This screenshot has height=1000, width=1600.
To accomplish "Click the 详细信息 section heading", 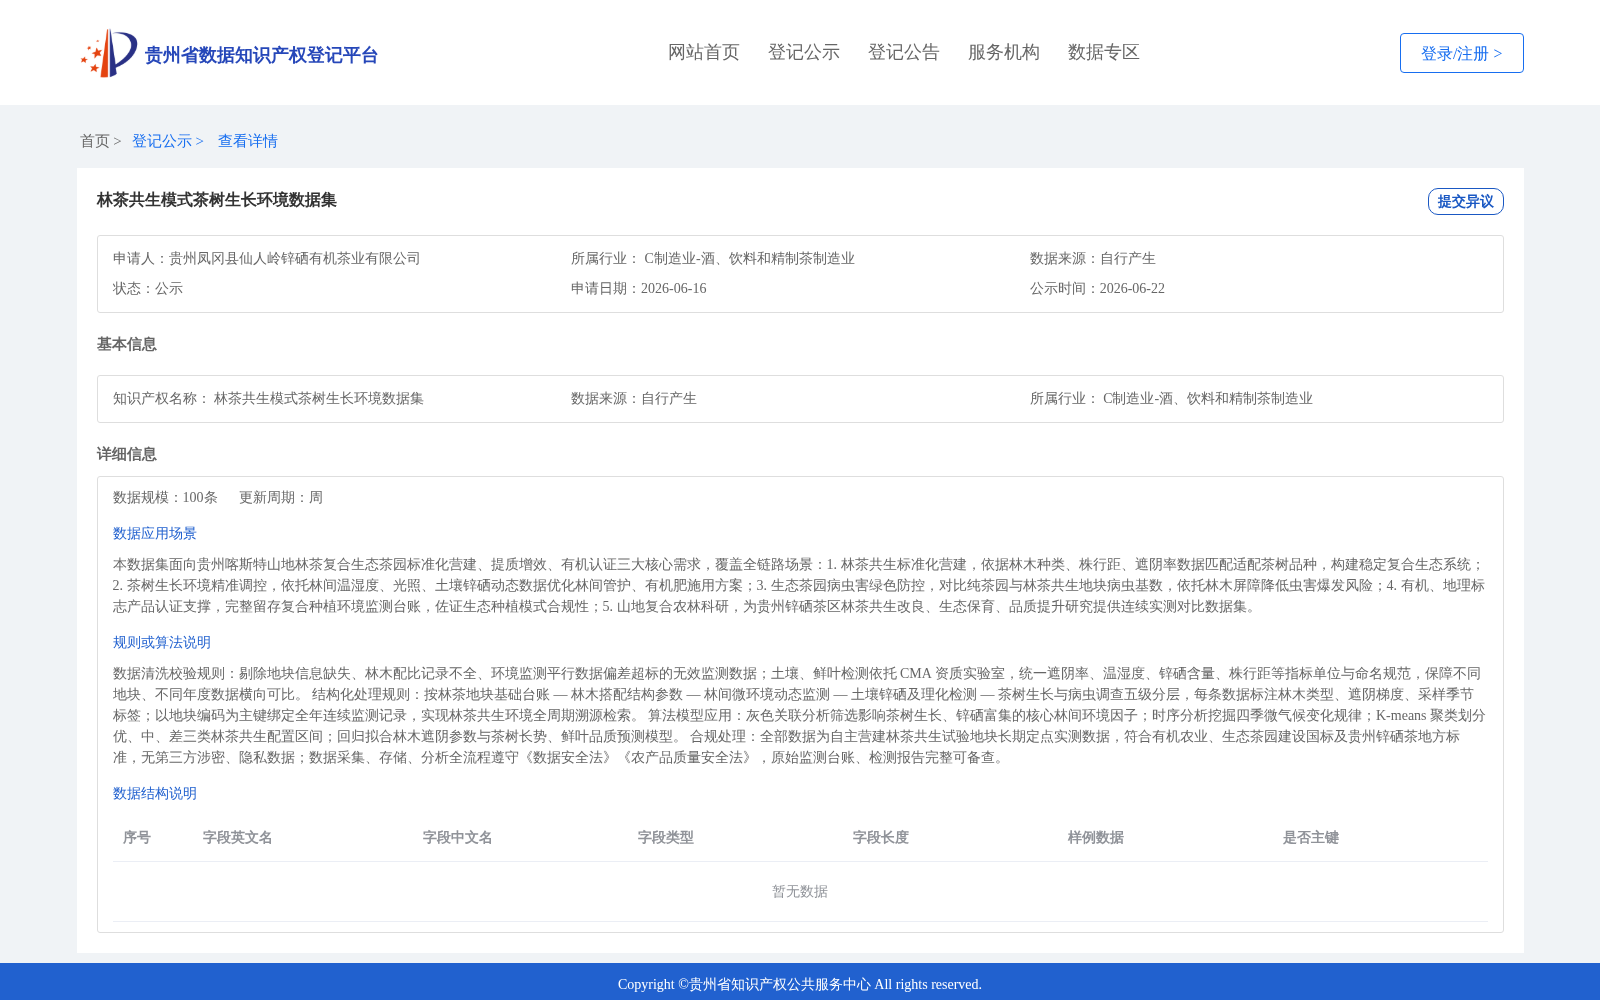I will click(127, 454).
